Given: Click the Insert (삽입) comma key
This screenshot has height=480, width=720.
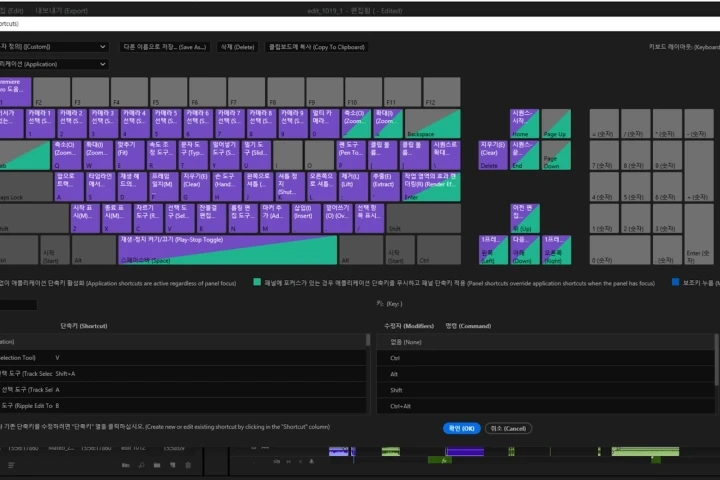Looking at the screenshot, I should coord(306,218).
